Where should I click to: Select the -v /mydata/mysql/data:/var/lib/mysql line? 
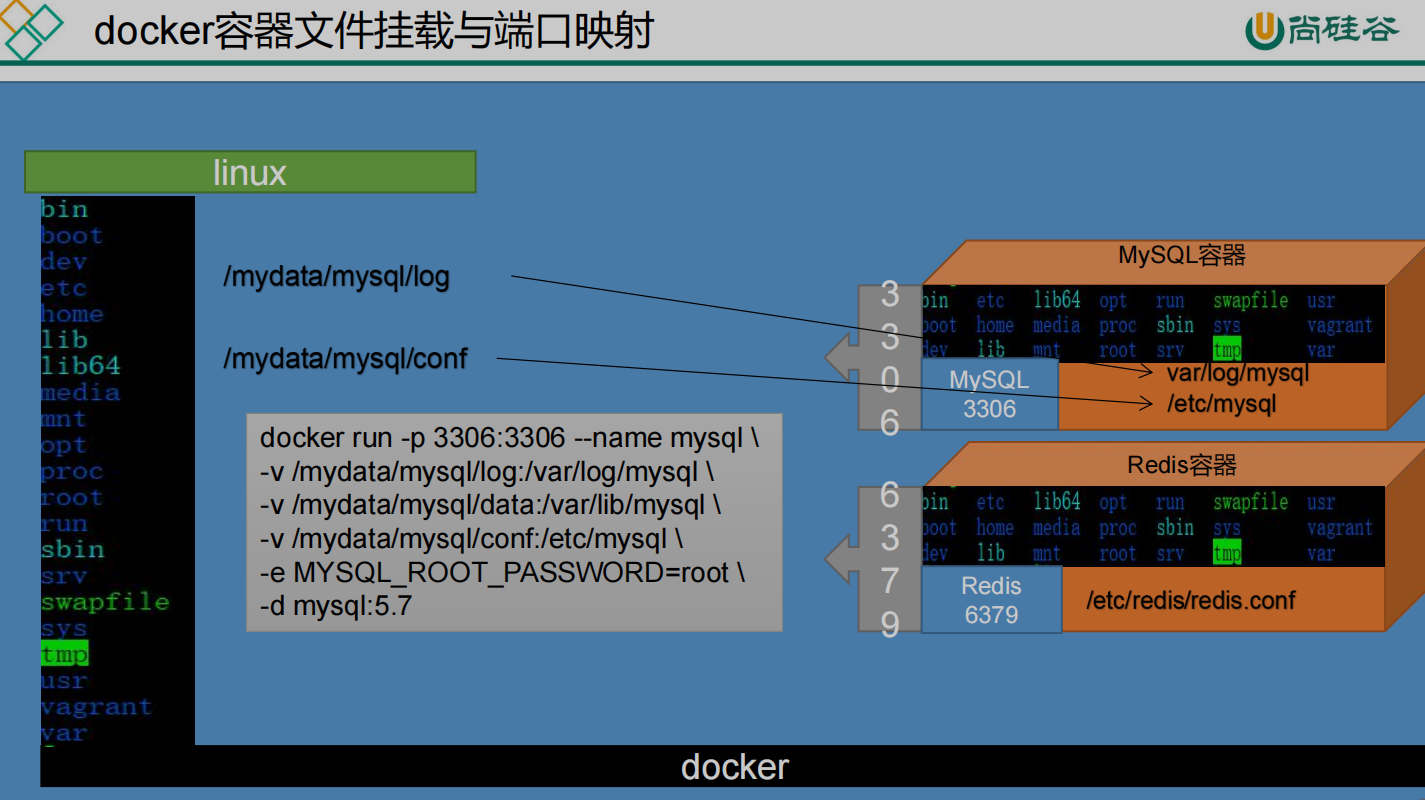[490, 505]
